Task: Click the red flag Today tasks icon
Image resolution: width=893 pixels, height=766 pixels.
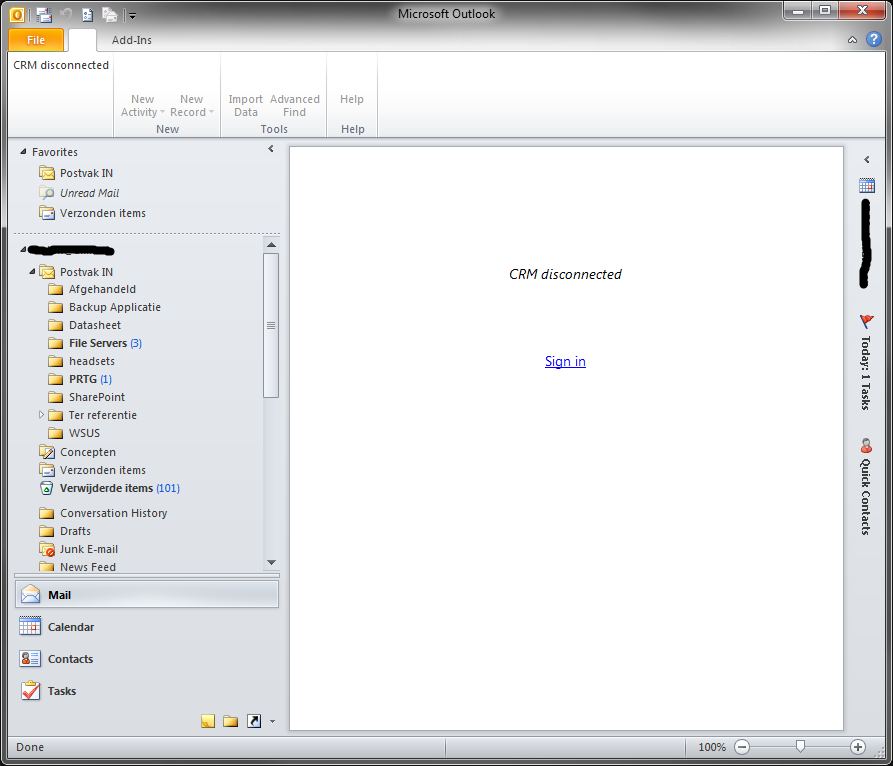Action: tap(866, 321)
